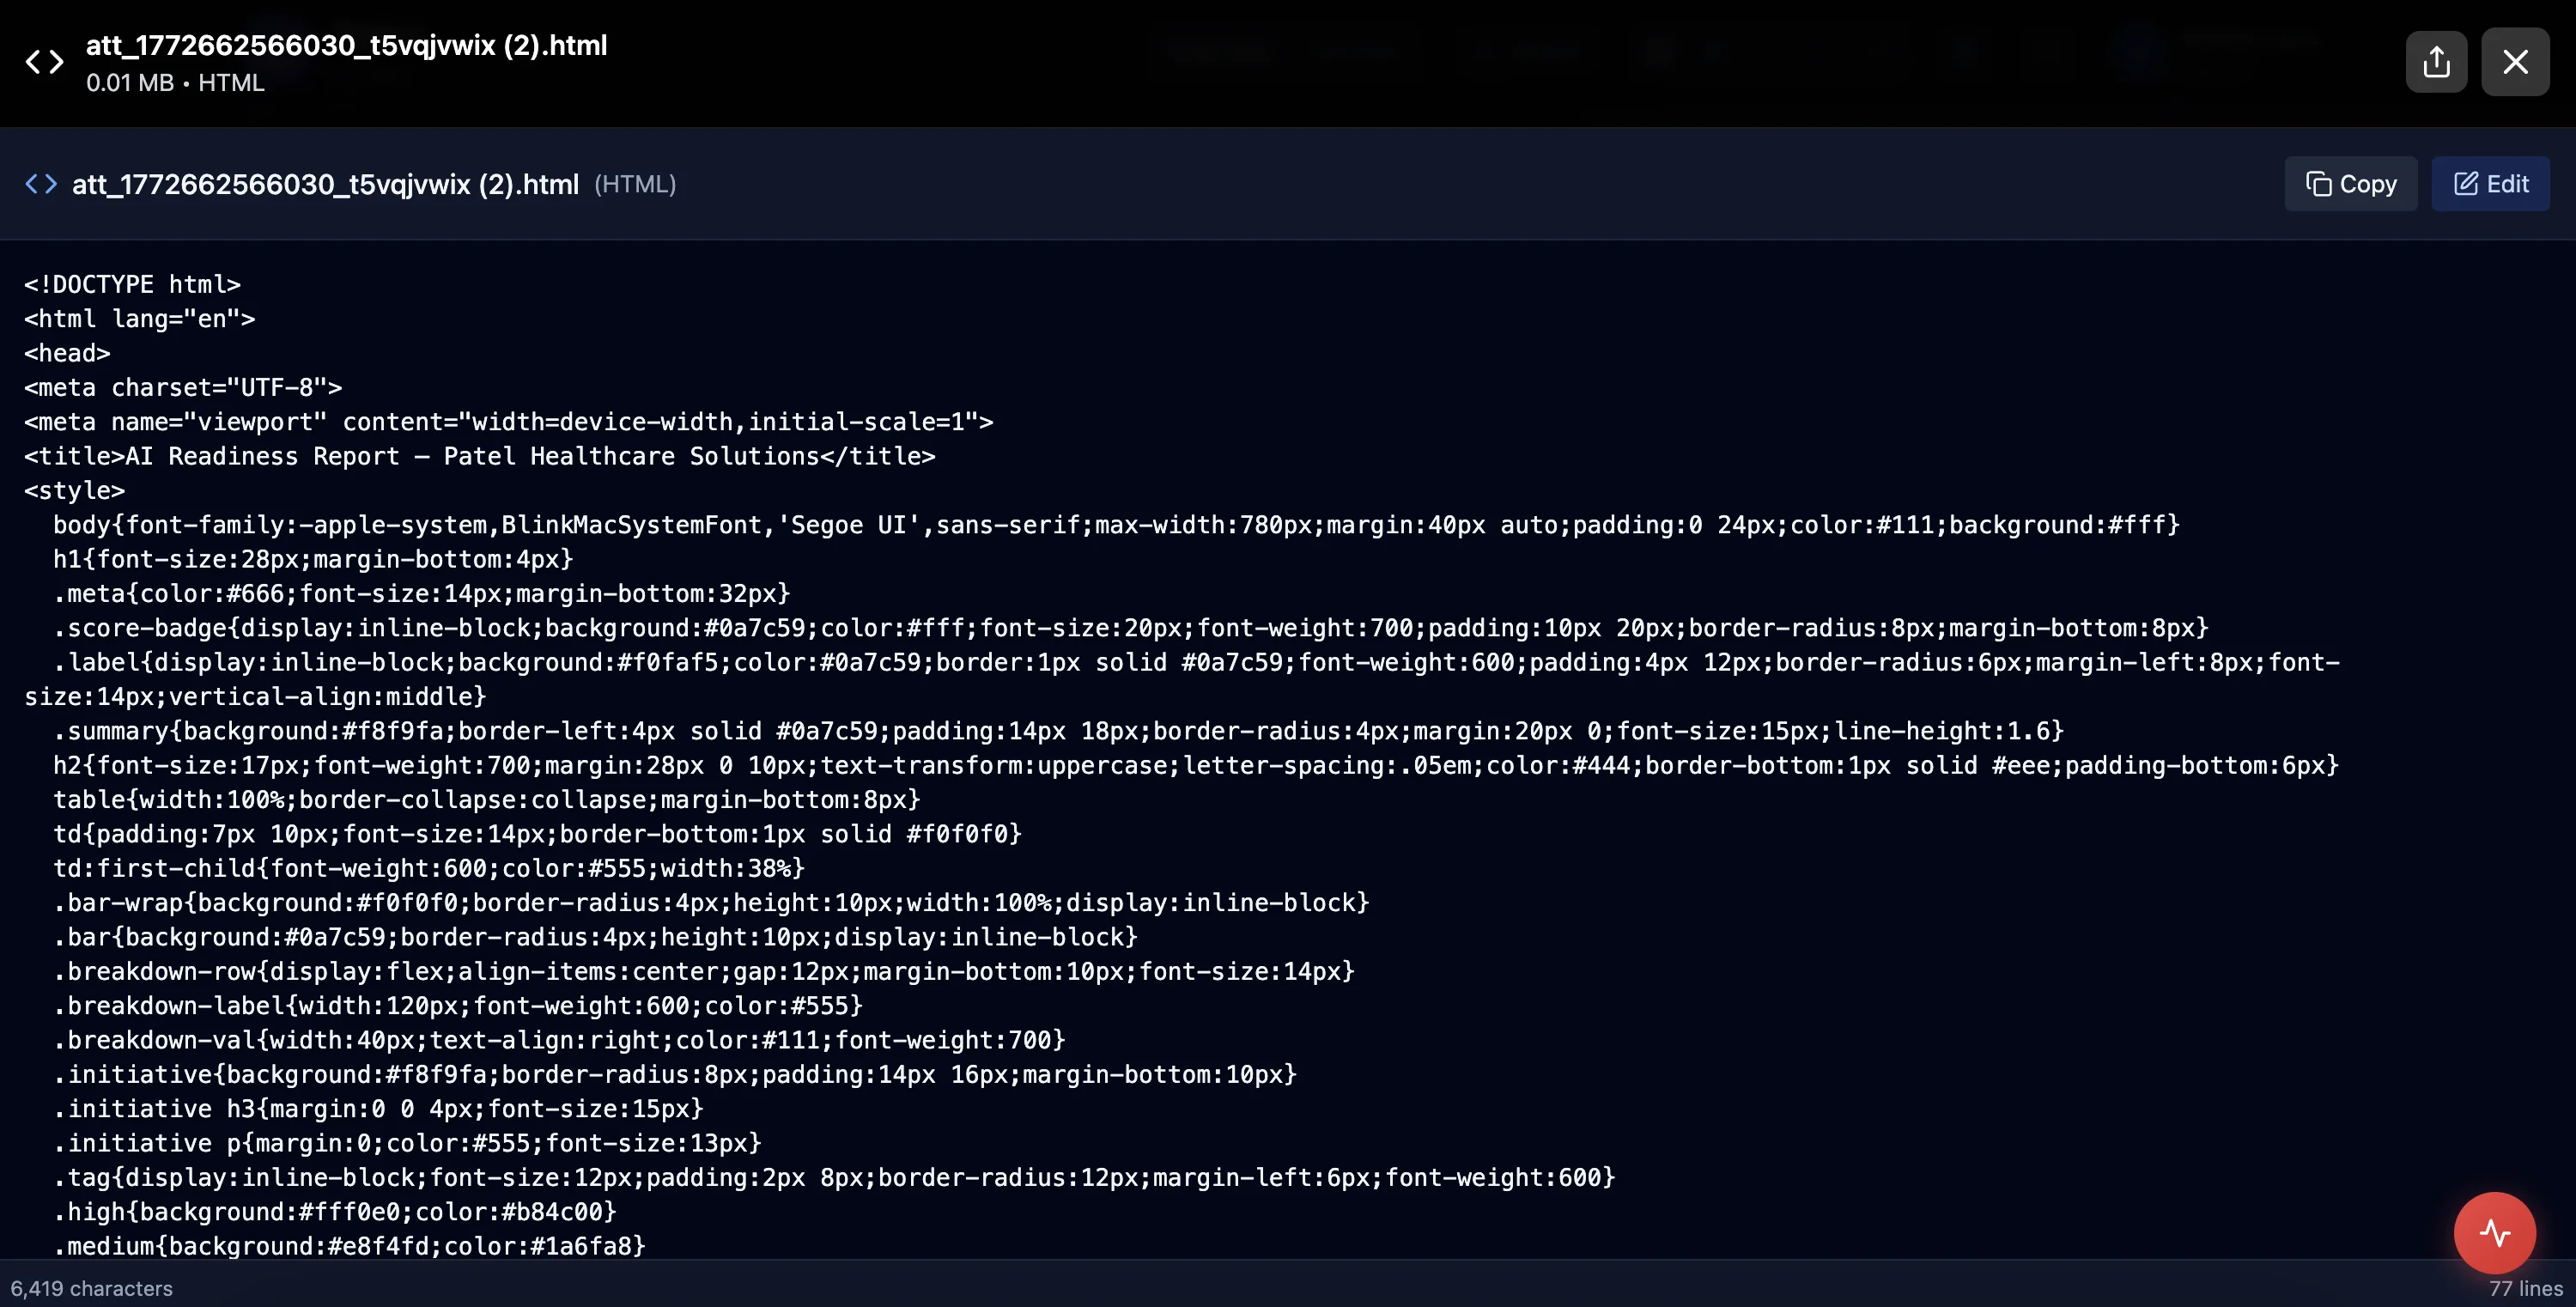Image resolution: width=2576 pixels, height=1307 pixels.
Task: Click the code brackets icon in top header
Action: (44, 62)
